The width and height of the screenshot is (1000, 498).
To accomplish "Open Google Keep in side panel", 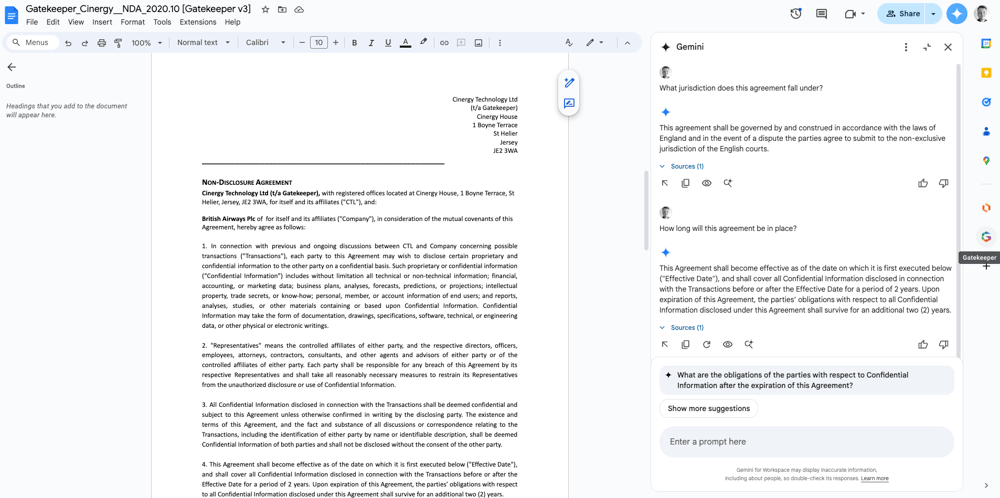I will 986,73.
